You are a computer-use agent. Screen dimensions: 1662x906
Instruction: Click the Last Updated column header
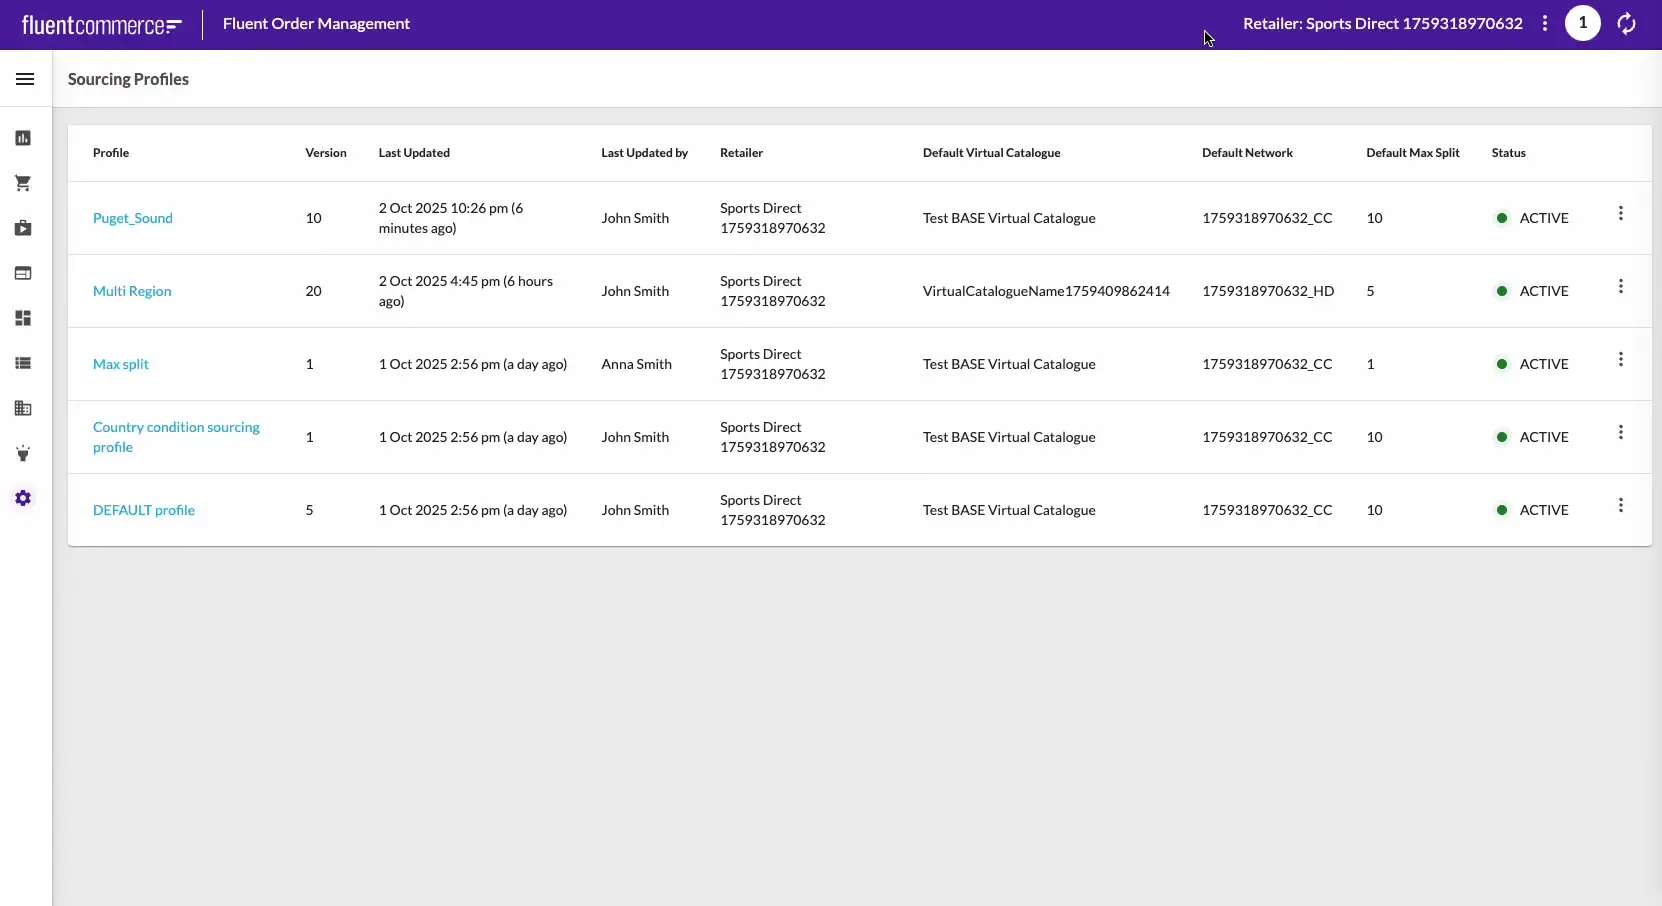coord(414,153)
